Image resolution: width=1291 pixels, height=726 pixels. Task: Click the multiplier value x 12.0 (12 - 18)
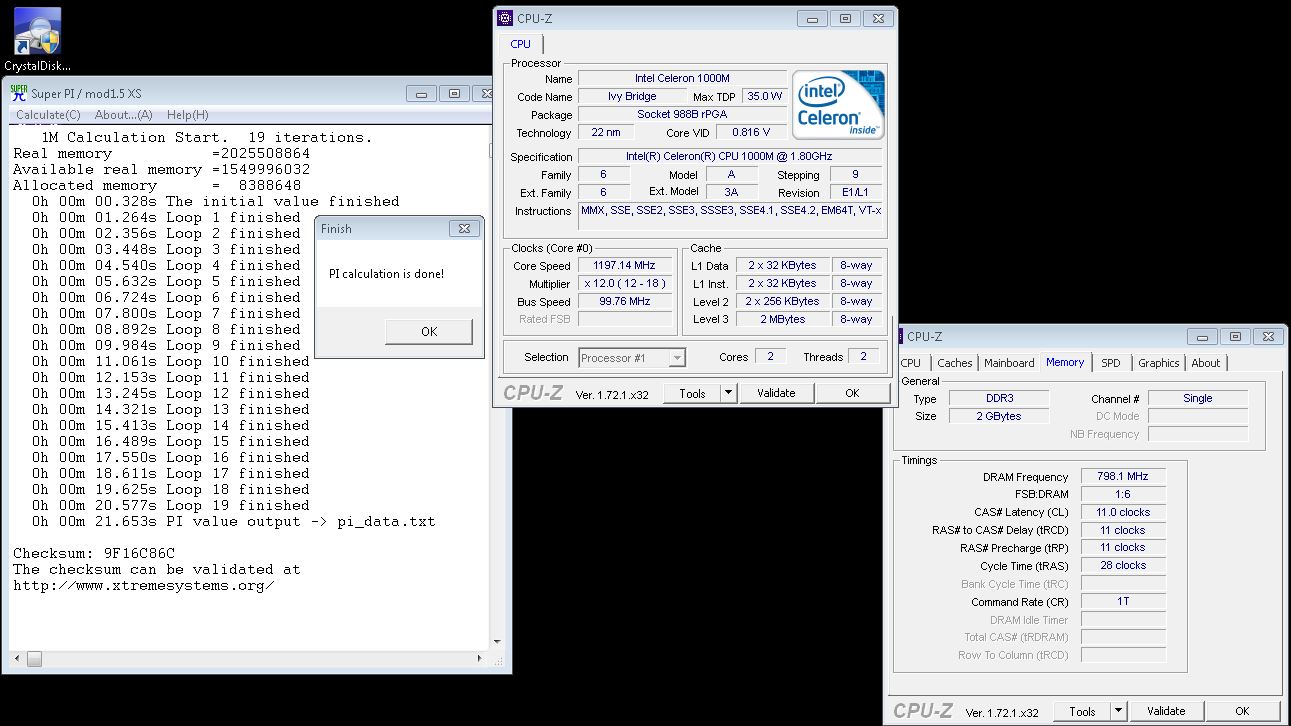(624, 283)
